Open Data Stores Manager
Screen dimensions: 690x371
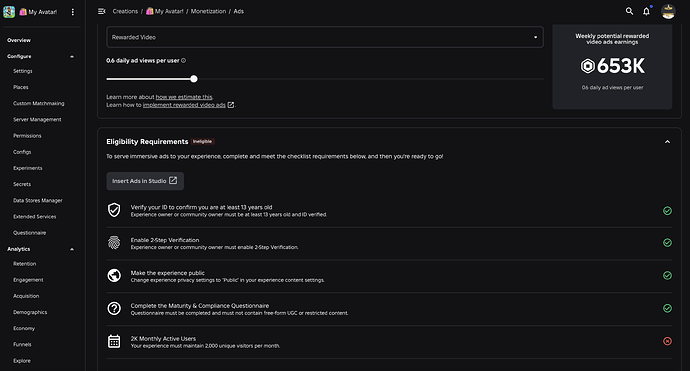tap(38, 200)
